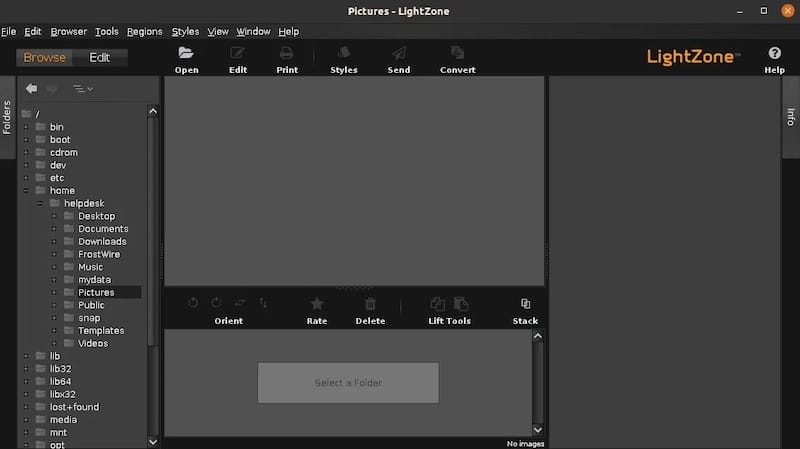Select the Pictures folder
The width and height of the screenshot is (800, 449).
point(96,292)
